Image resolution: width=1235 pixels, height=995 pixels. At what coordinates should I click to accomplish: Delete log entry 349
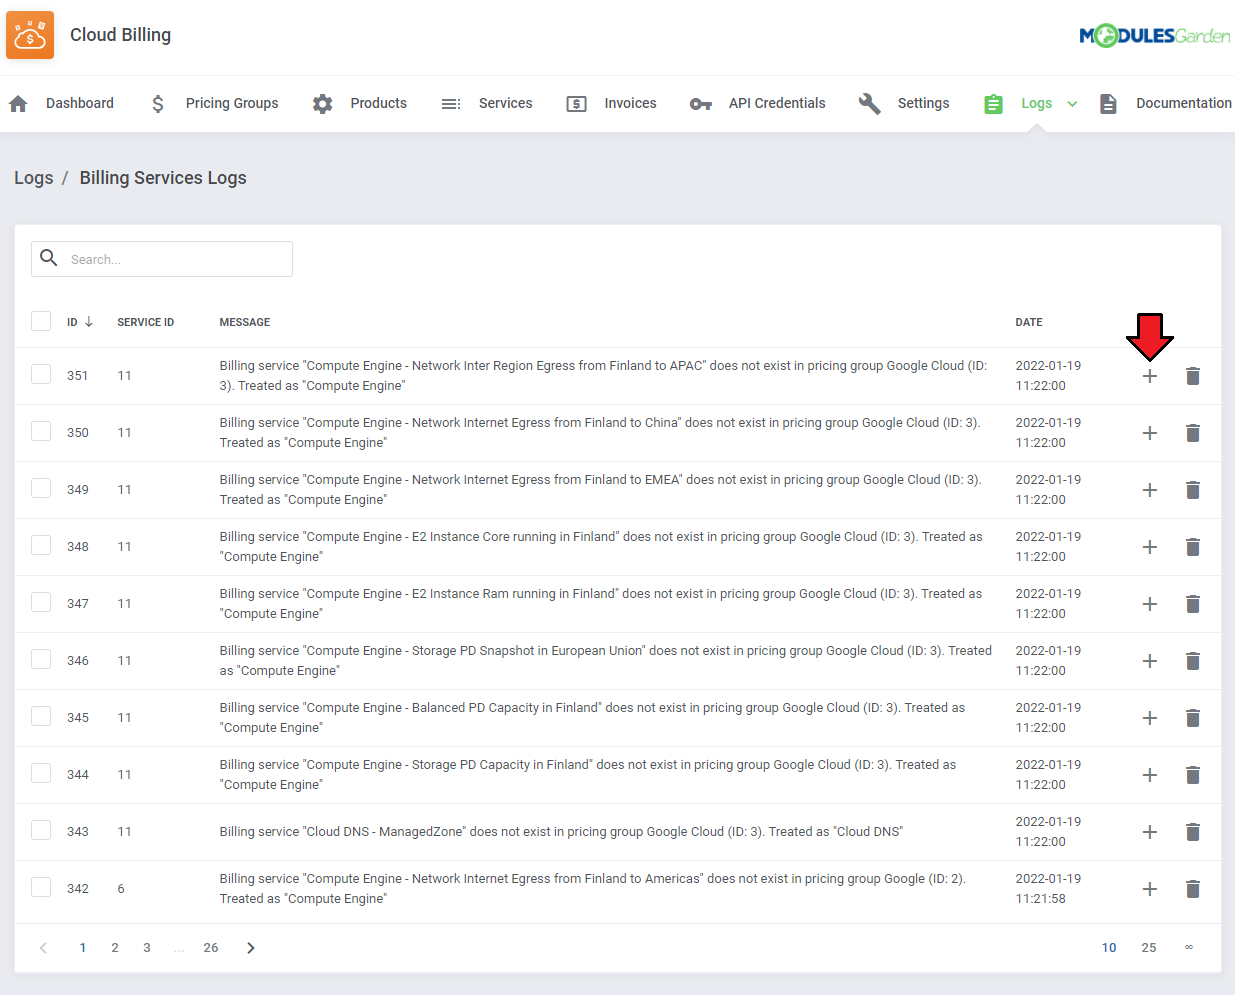pos(1193,490)
